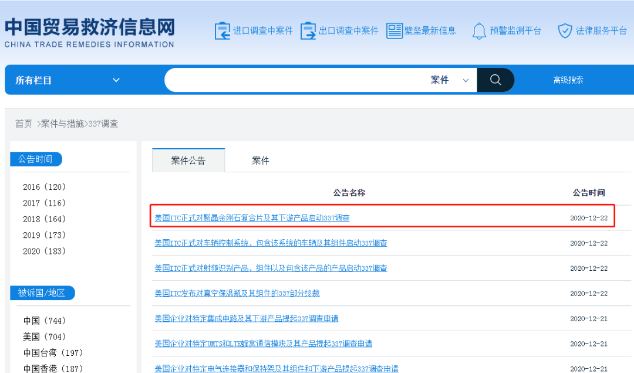Filter announcements by 2016 (120)
The height and width of the screenshot is (373, 634).
[x=44, y=187]
